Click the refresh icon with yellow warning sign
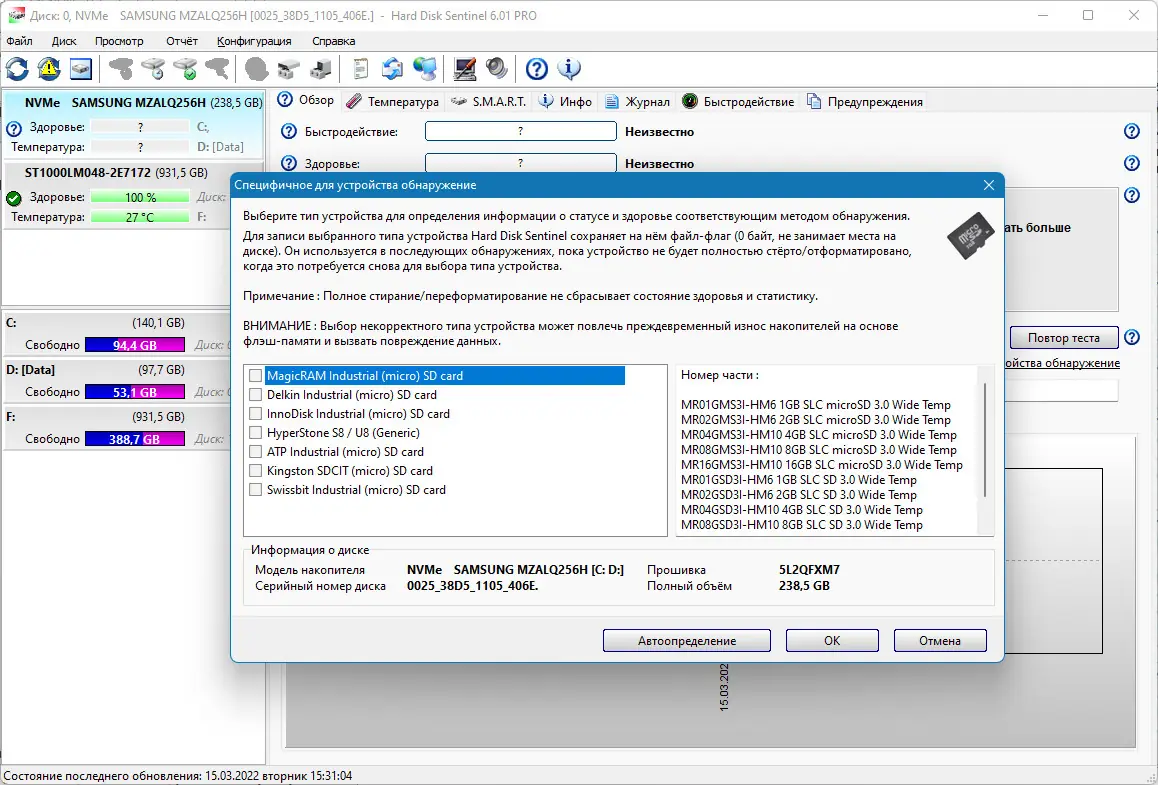 (49, 69)
